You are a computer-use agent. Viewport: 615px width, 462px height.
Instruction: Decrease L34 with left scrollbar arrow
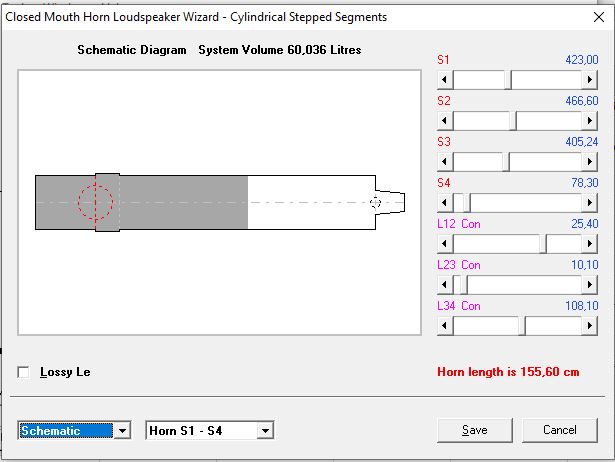(445, 326)
